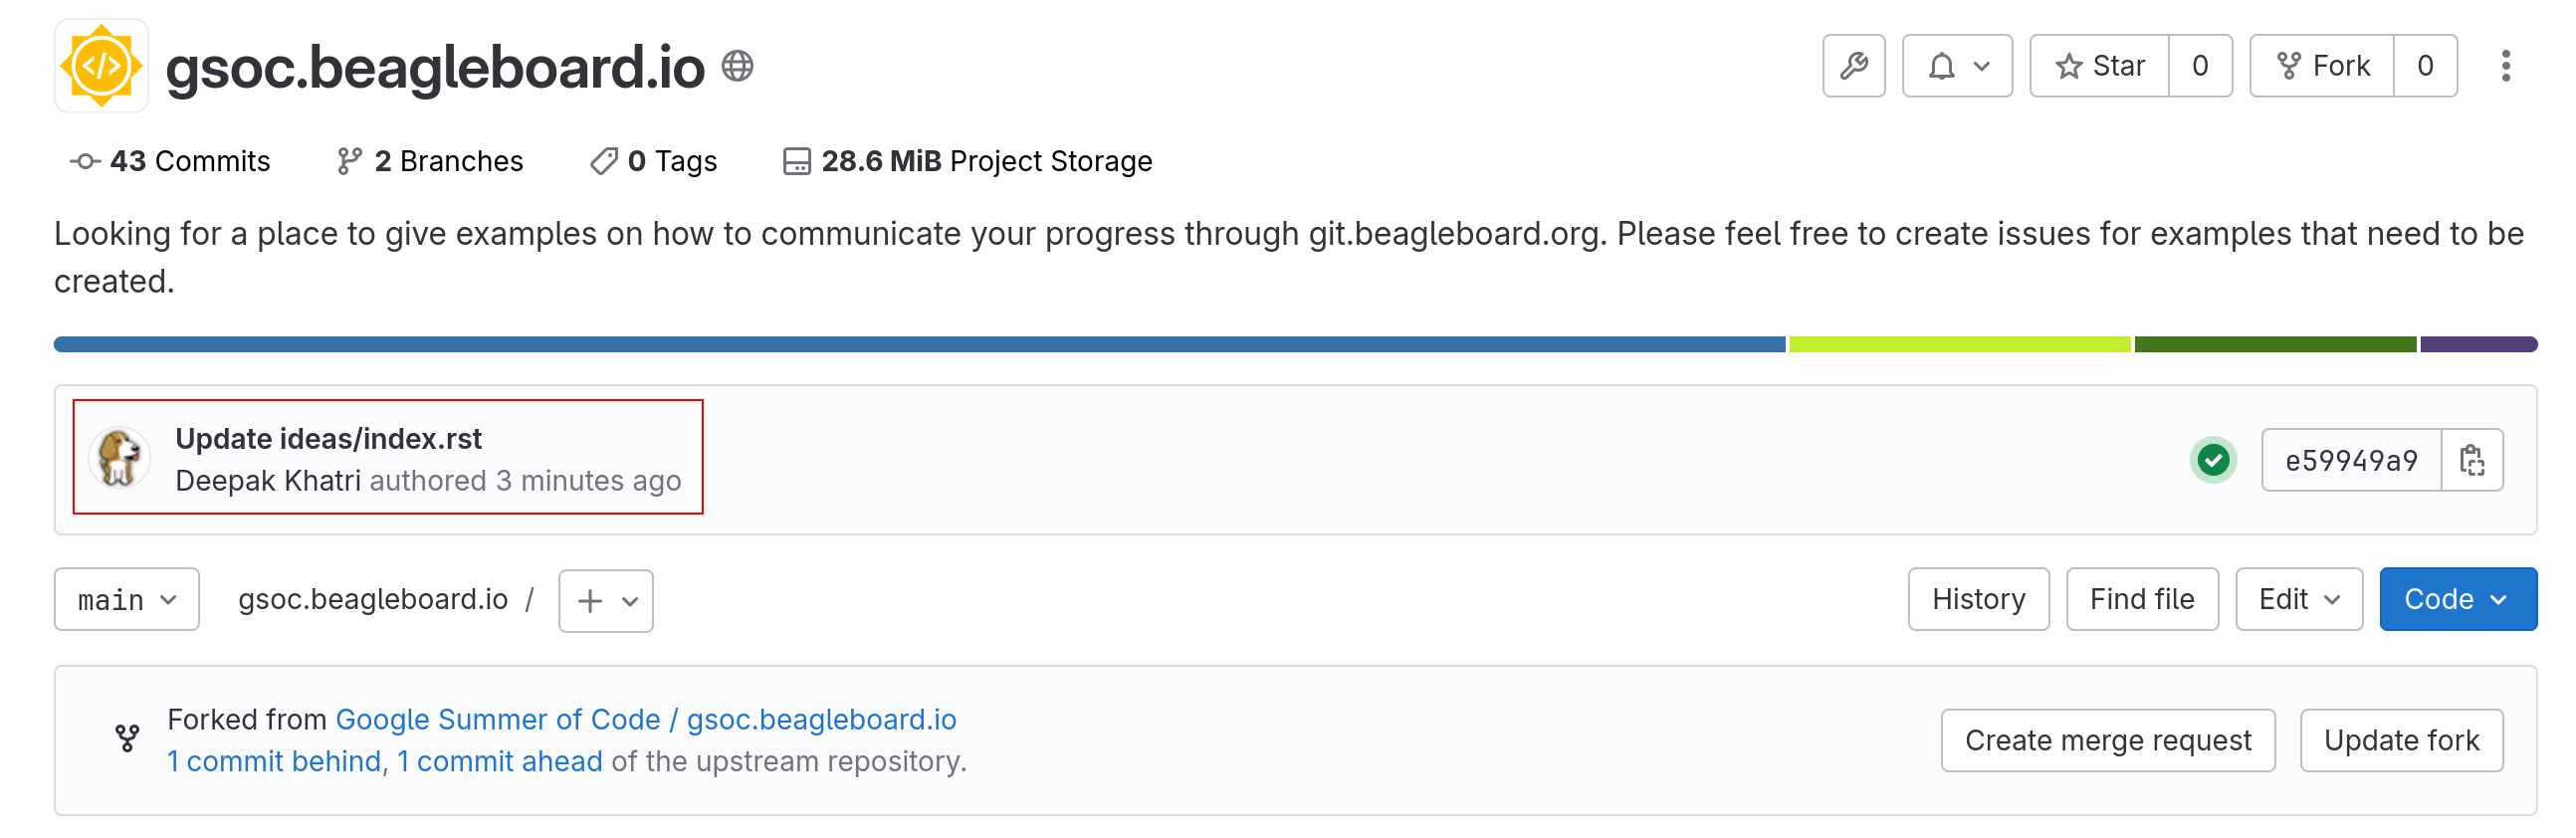Click the blue language bar segment

tap(919, 344)
